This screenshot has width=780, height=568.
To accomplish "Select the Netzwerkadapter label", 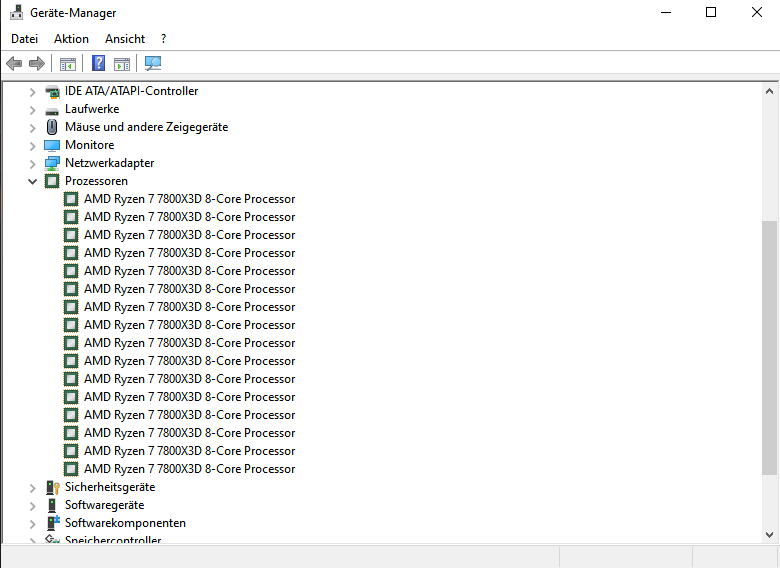I will point(109,163).
